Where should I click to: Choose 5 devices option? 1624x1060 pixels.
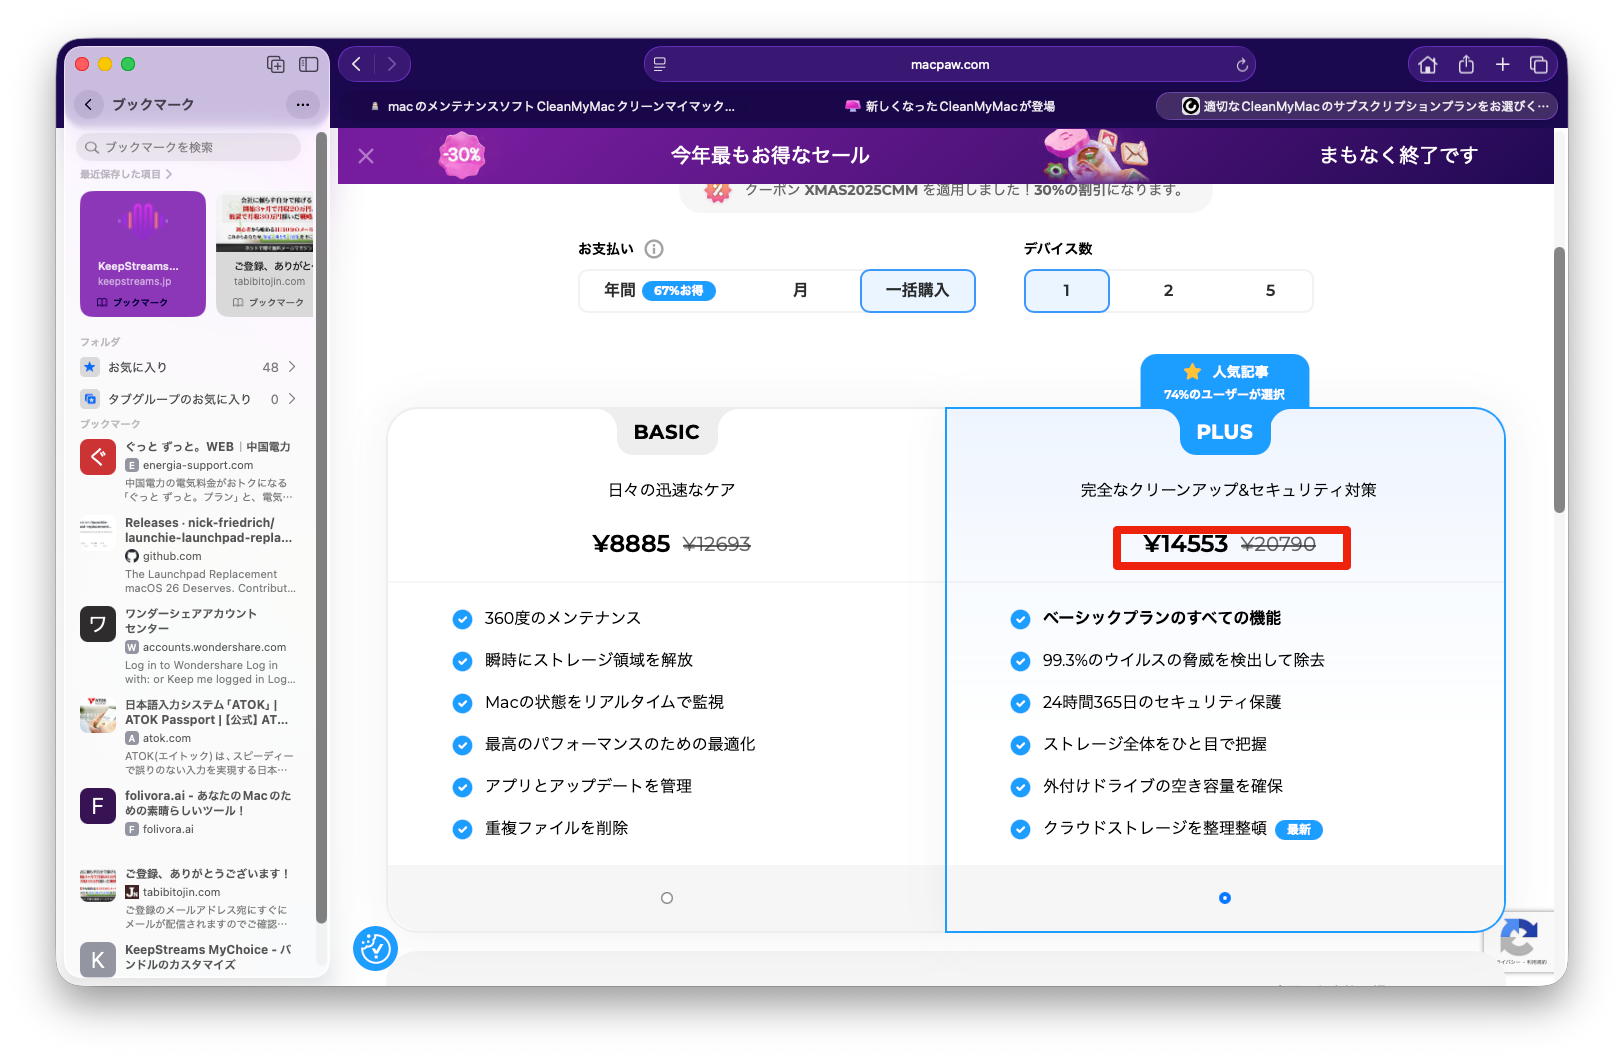click(x=1270, y=291)
